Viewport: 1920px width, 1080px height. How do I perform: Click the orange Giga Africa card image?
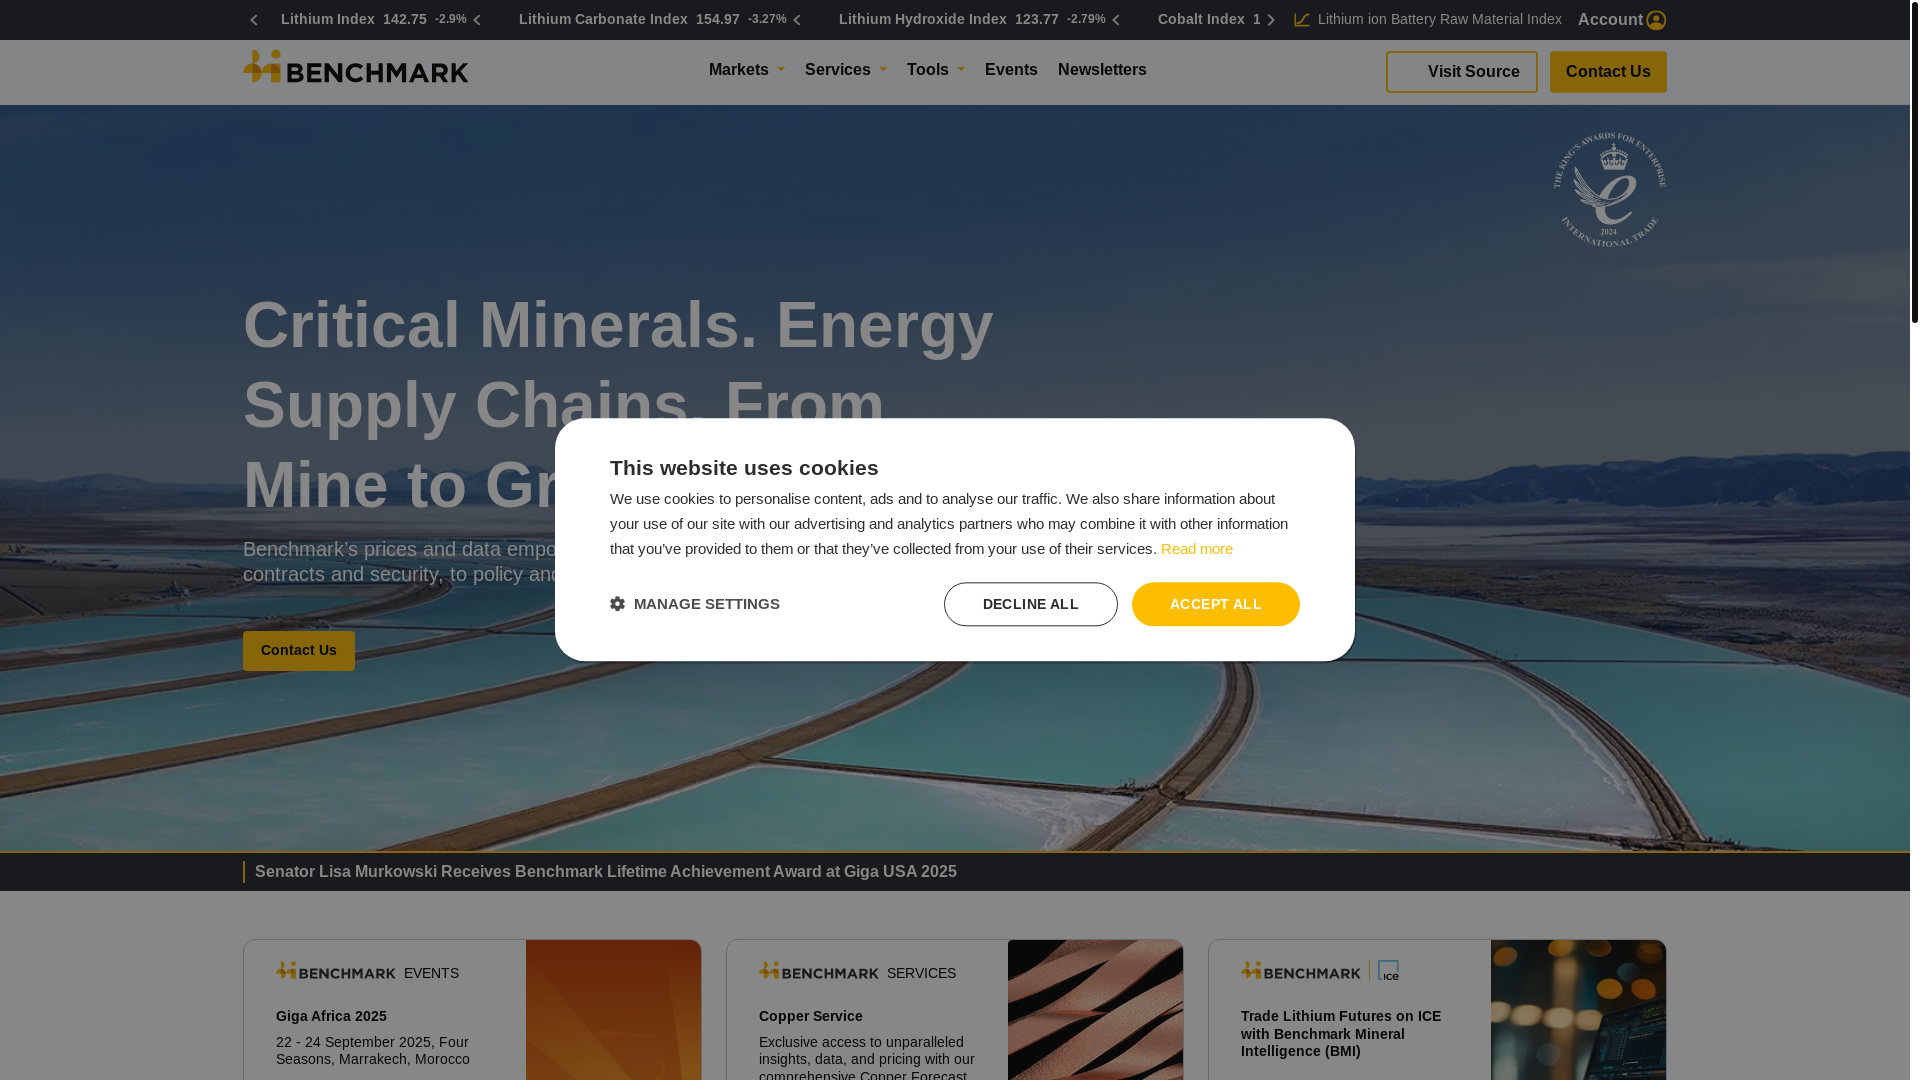pyautogui.click(x=613, y=1010)
